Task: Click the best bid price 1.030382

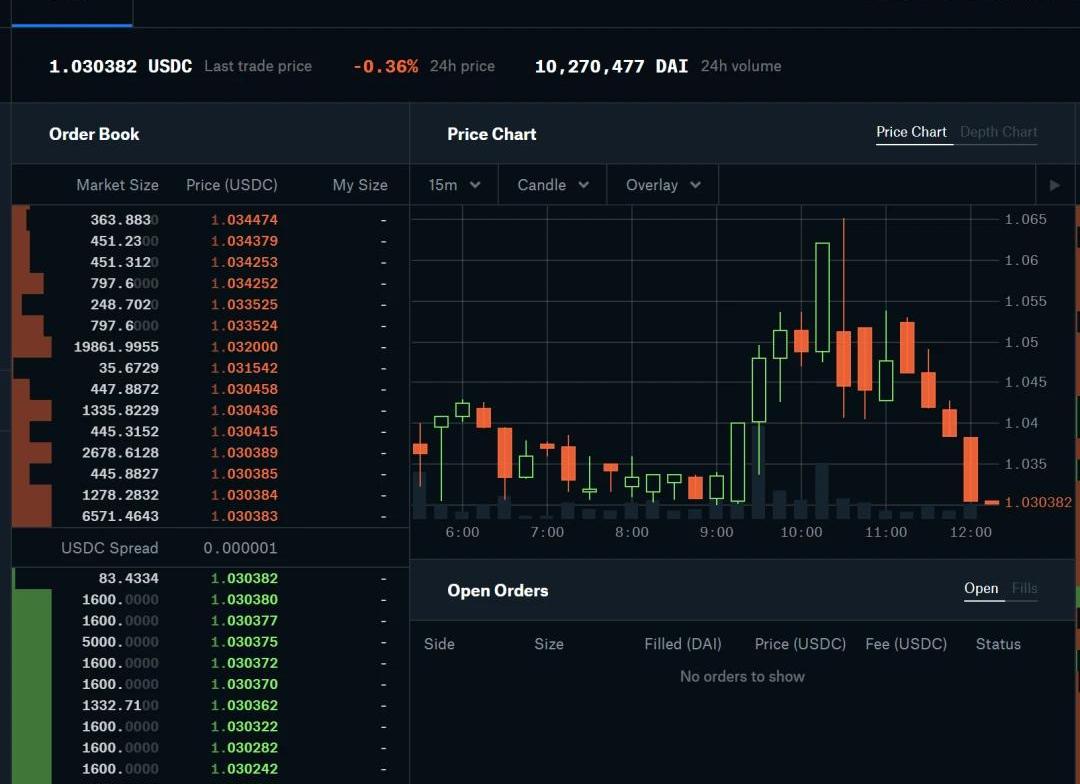Action: [x=244, y=578]
